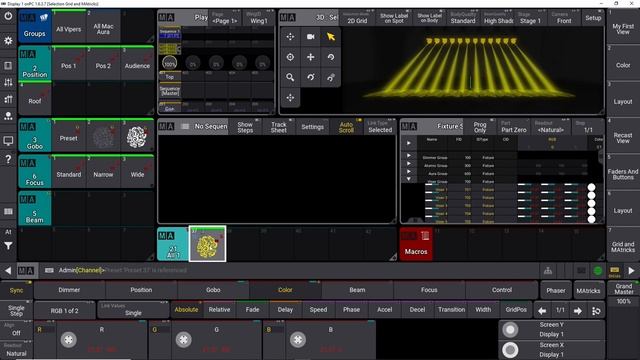Switch to the Dimmer feature group tab

(x=69, y=290)
